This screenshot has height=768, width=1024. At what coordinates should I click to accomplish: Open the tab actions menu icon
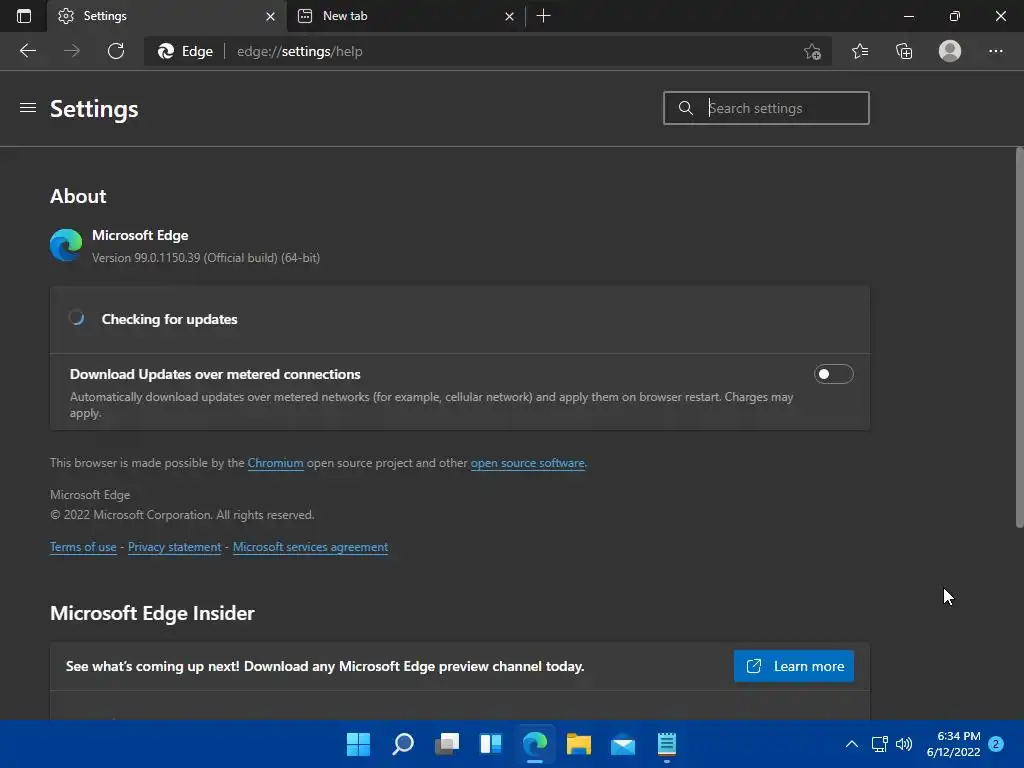pyautogui.click(x=24, y=16)
